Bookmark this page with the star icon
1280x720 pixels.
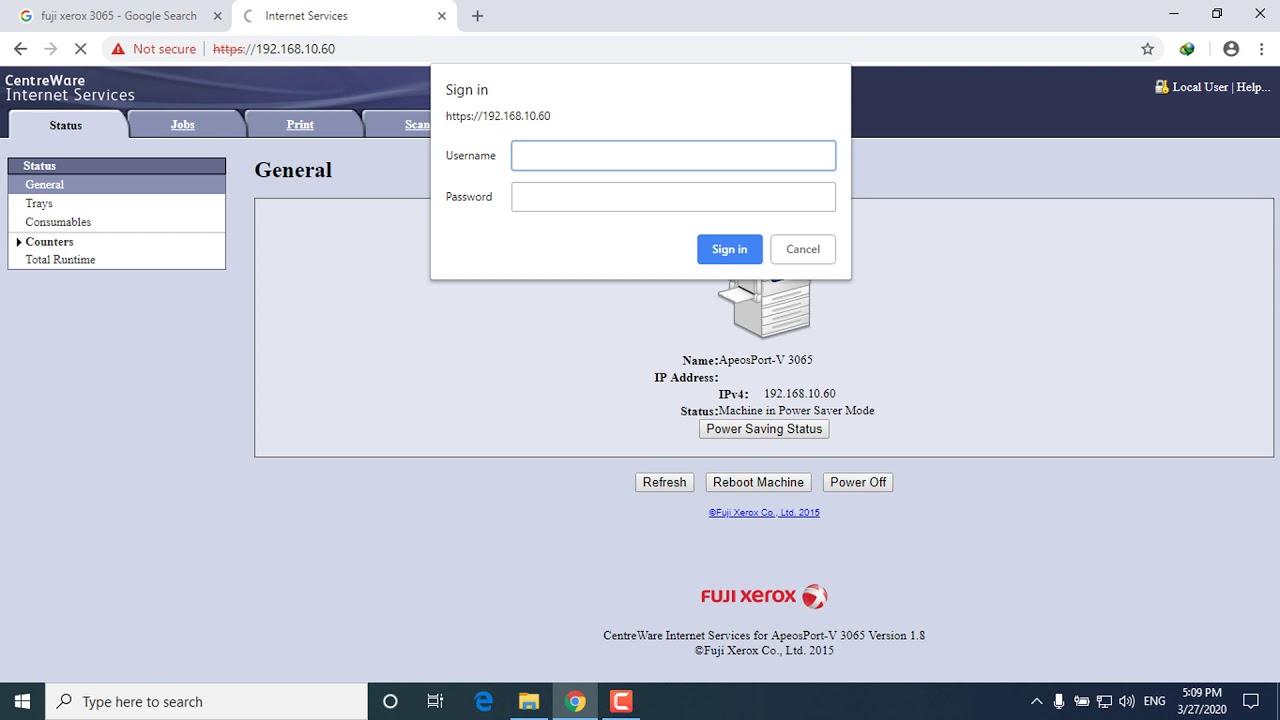tap(1148, 48)
